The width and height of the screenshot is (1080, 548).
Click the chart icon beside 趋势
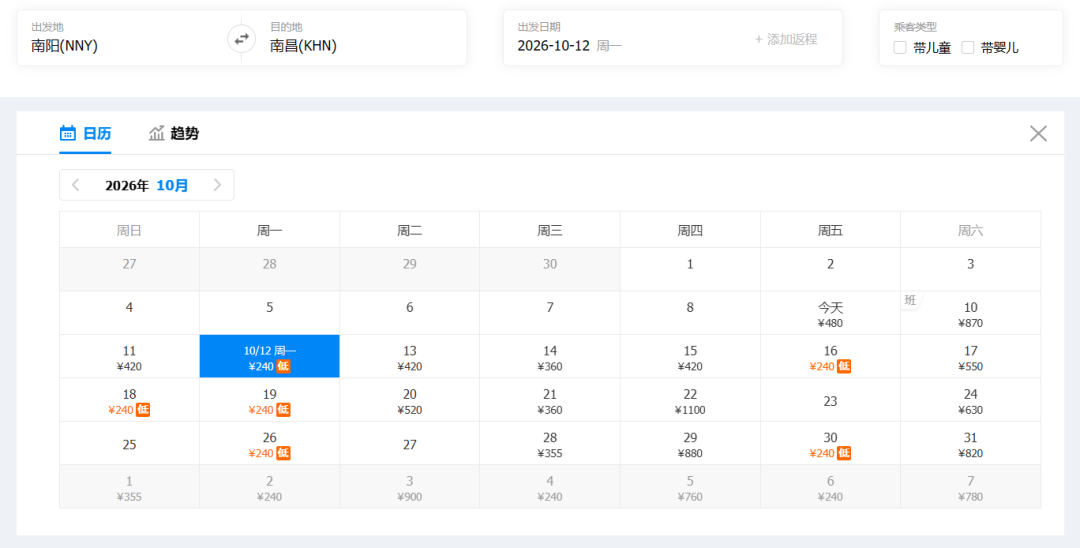pos(156,133)
